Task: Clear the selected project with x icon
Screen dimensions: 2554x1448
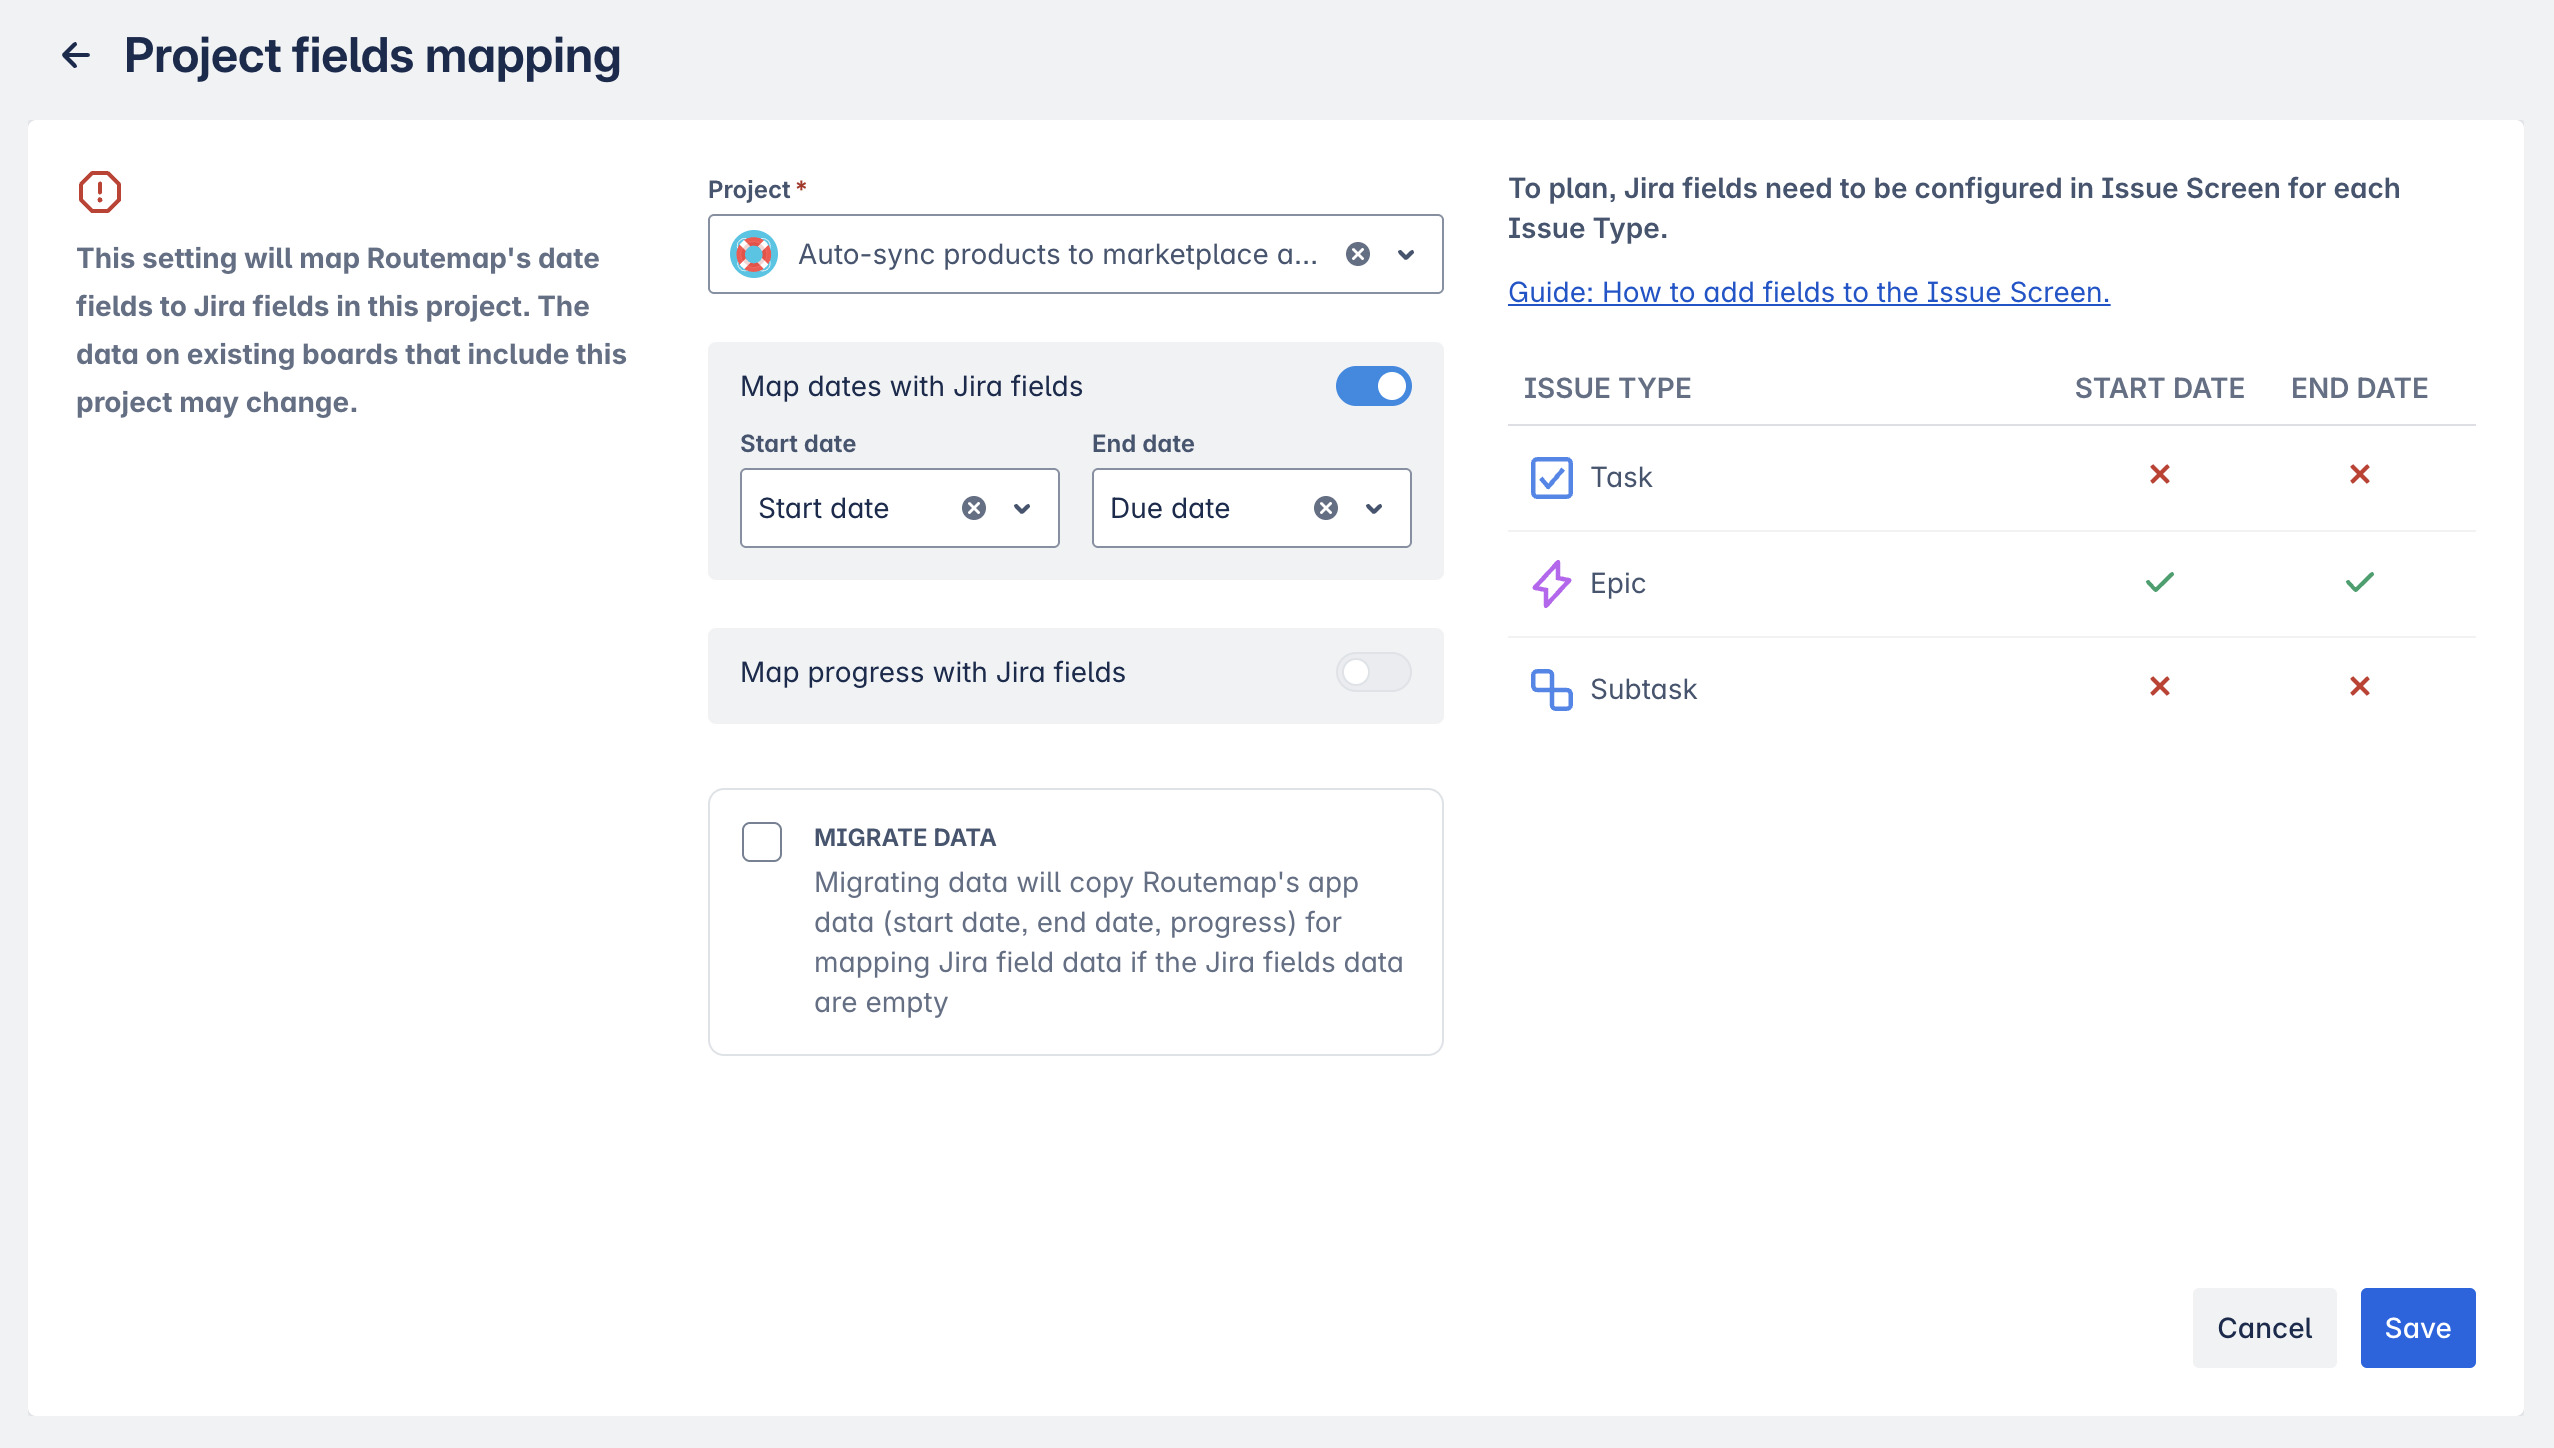Action: point(1357,254)
